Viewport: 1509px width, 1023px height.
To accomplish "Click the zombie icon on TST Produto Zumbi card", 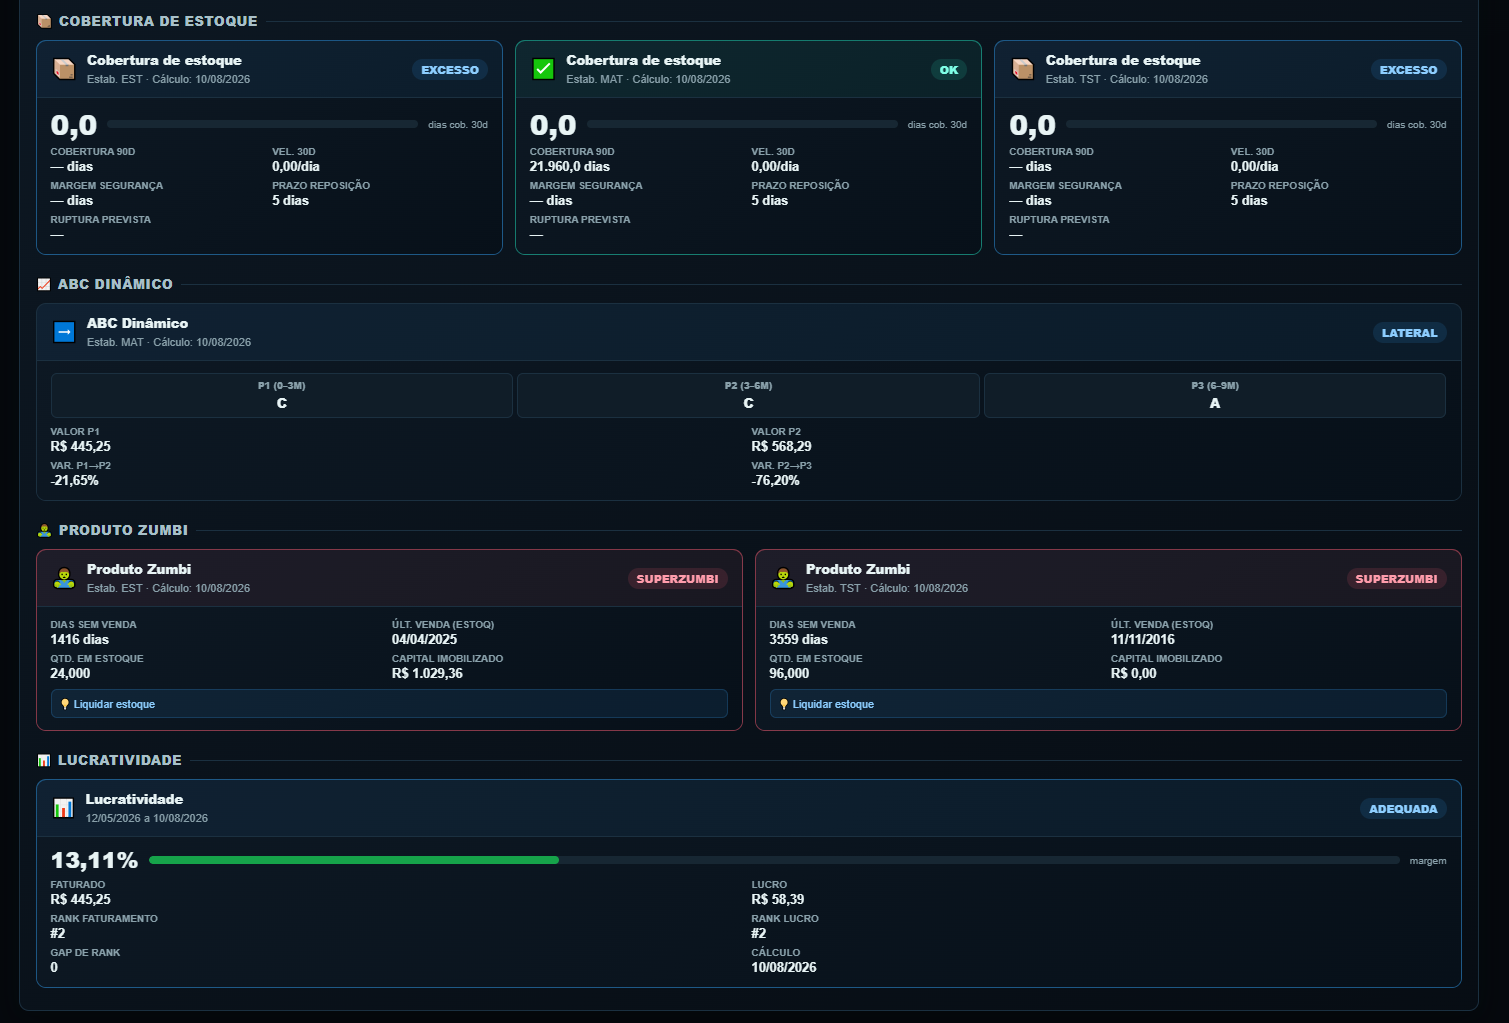I will [783, 578].
